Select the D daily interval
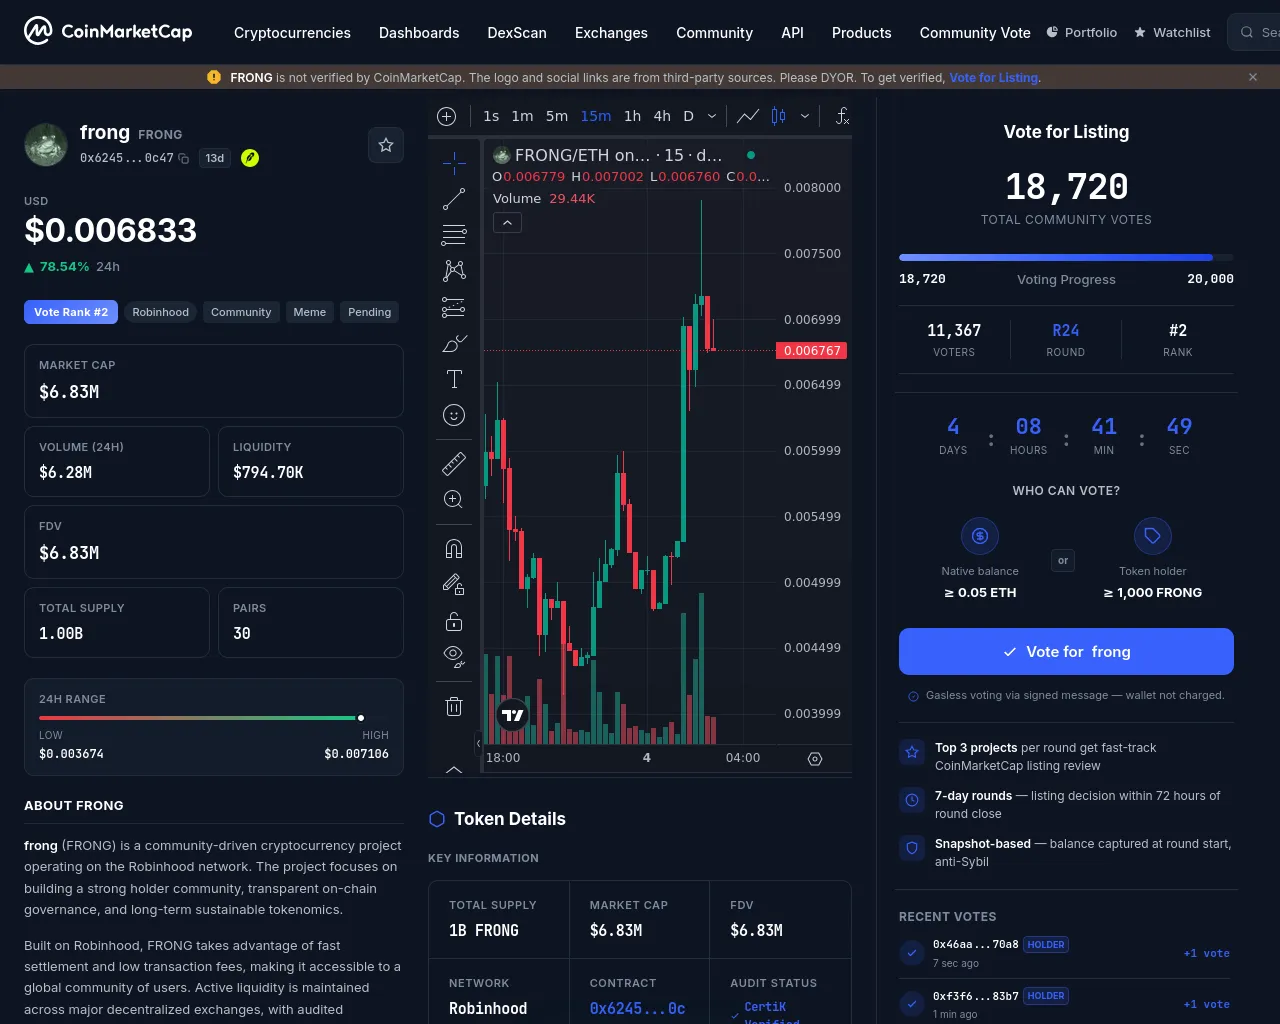 coord(688,116)
